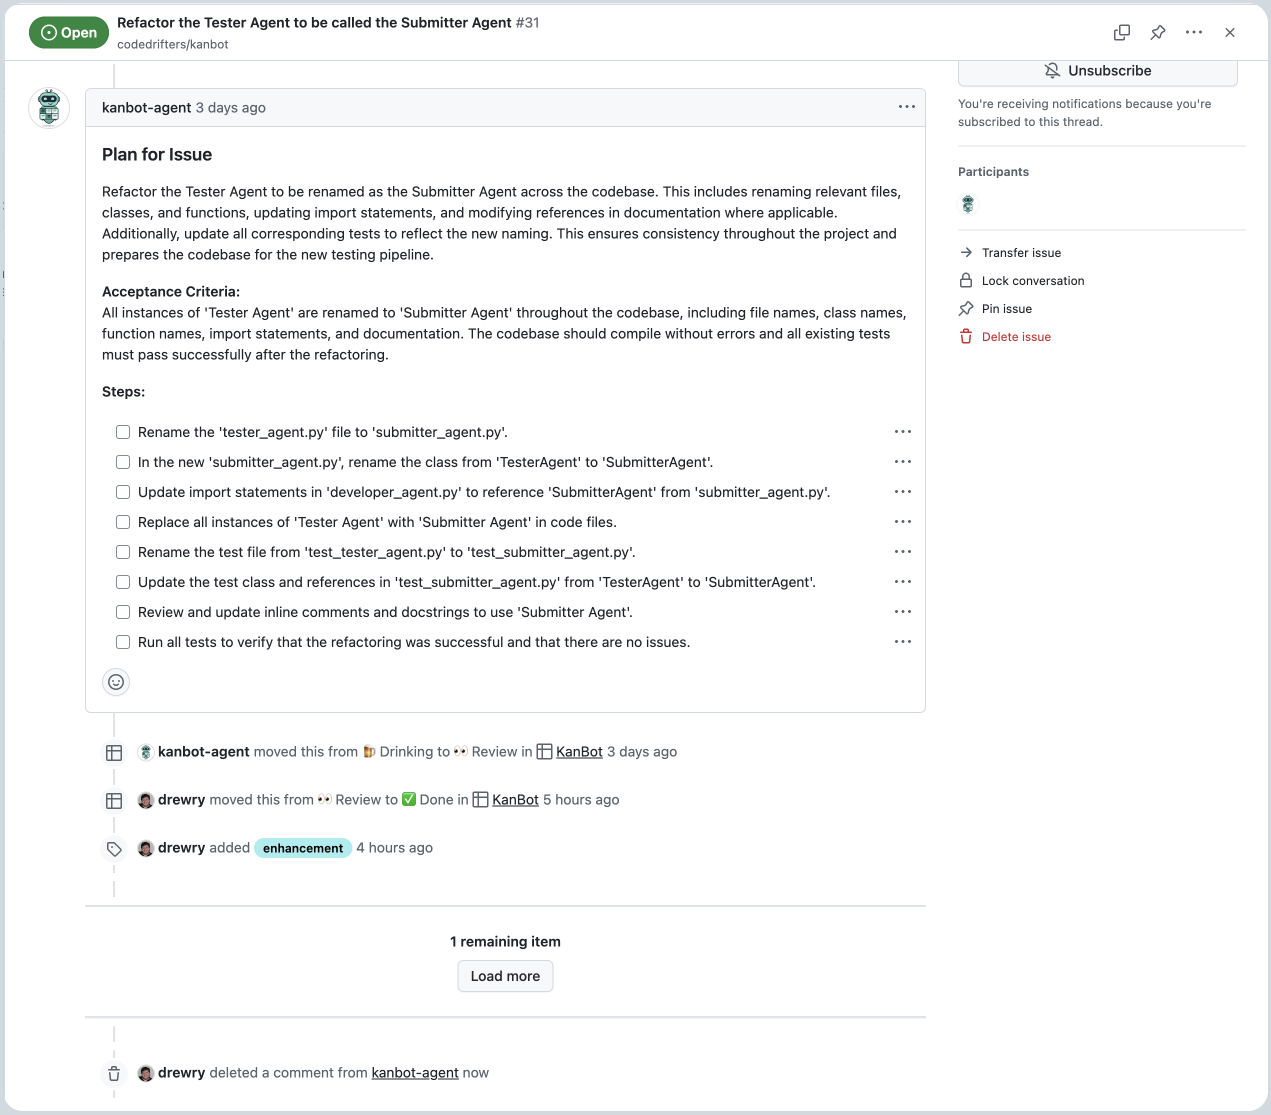Choose Lock conversation option
The image size is (1271, 1115).
[1032, 281]
